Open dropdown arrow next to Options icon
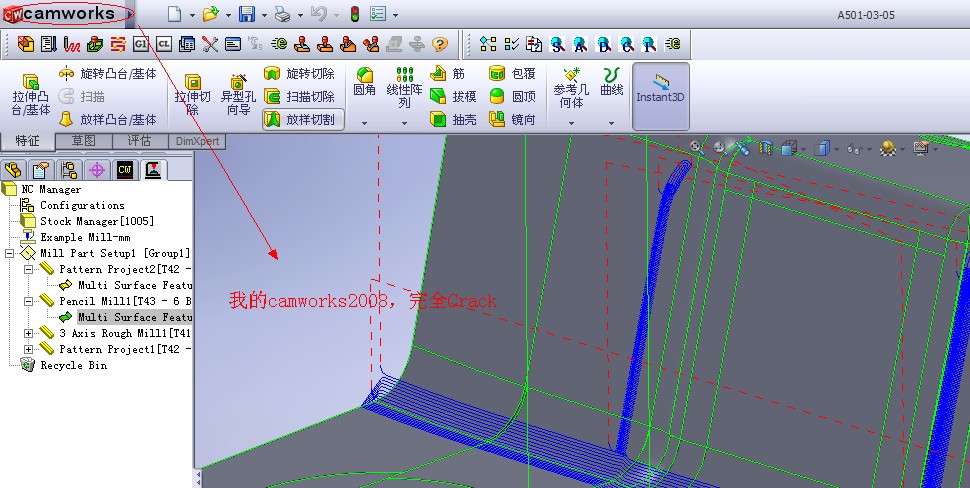The width and height of the screenshot is (970, 488). coord(395,15)
